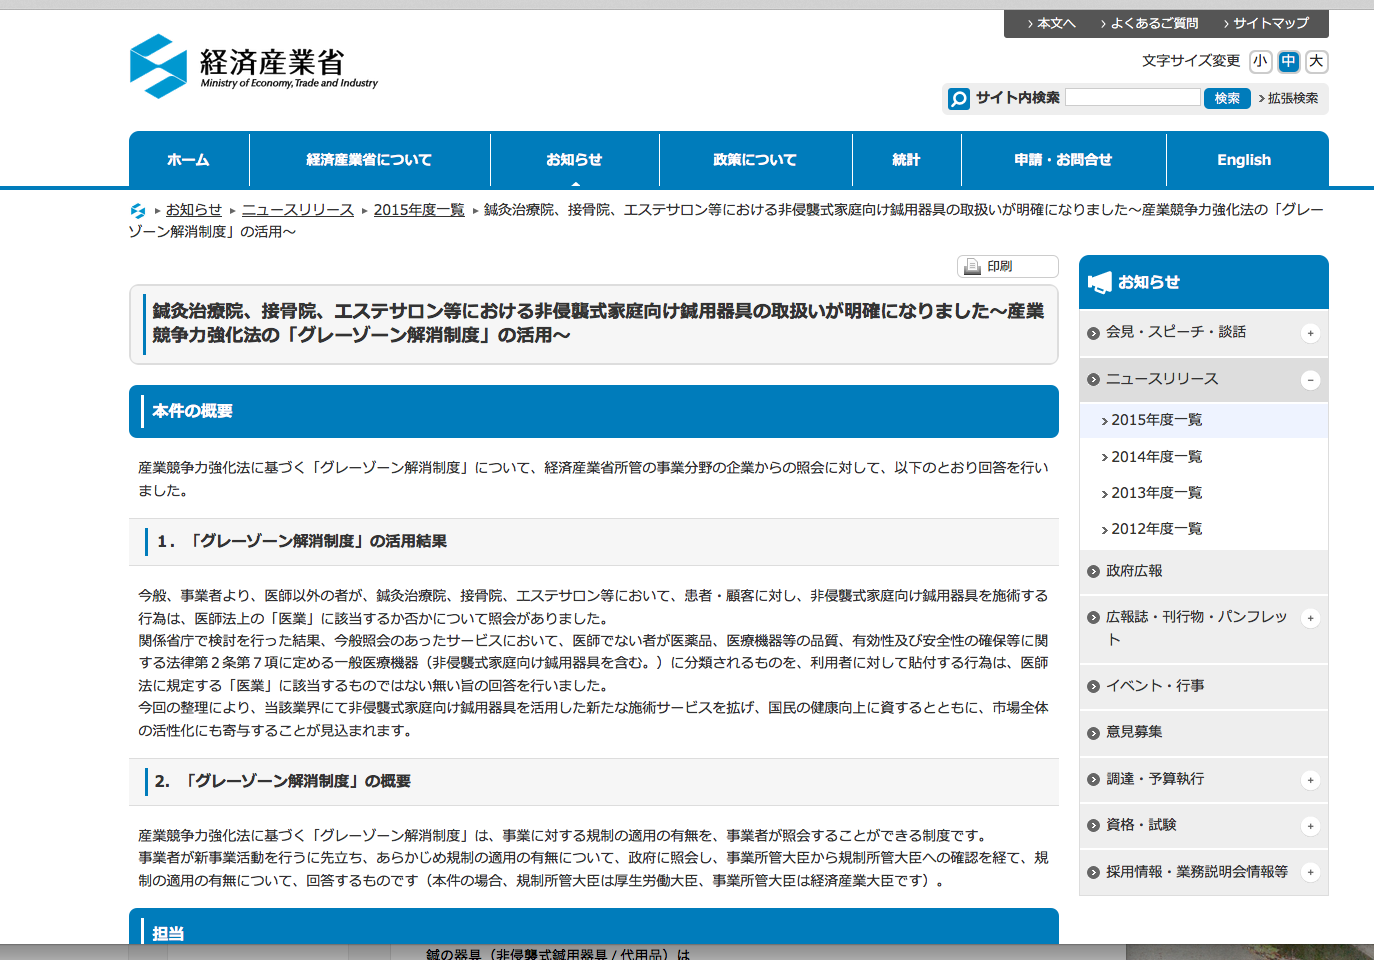Open the 政策について navigation tab
1374x960 pixels.
point(755,160)
